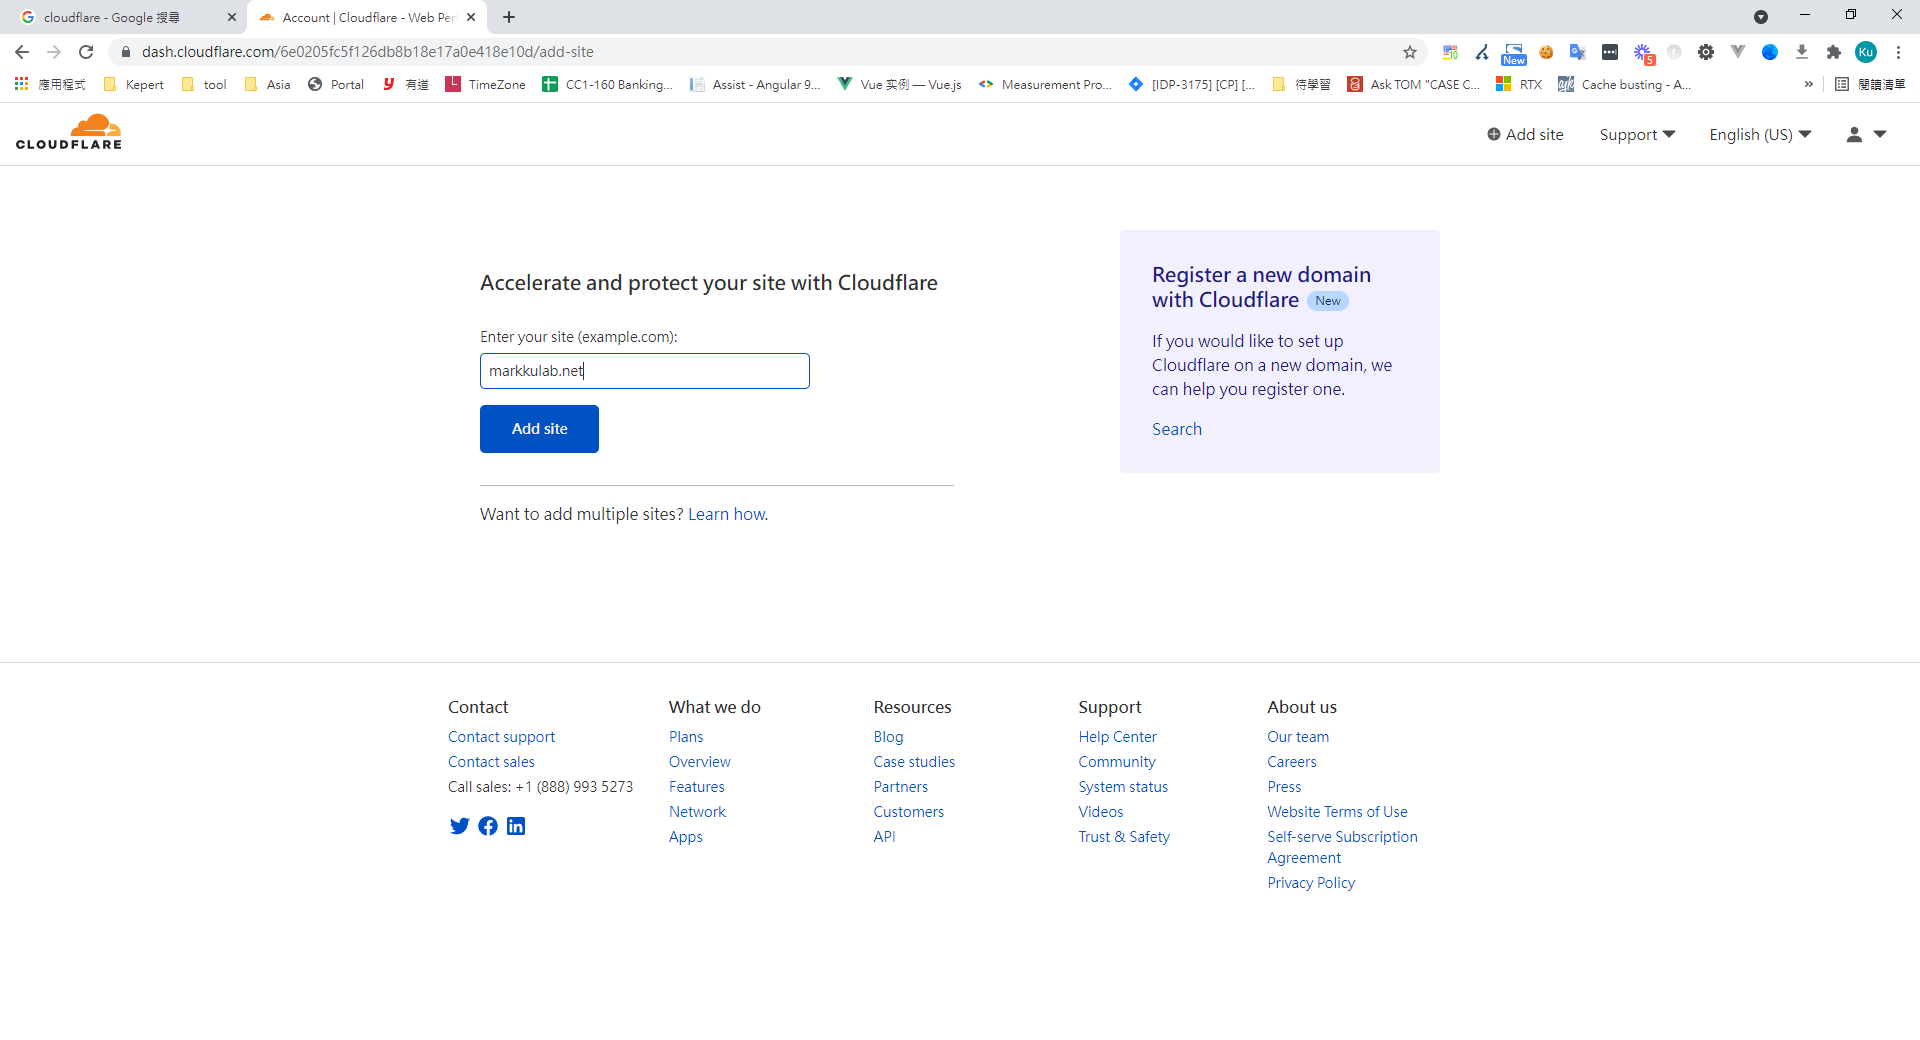The image size is (1920, 1040).
Task: Click Add site in the top header
Action: click(x=1525, y=135)
